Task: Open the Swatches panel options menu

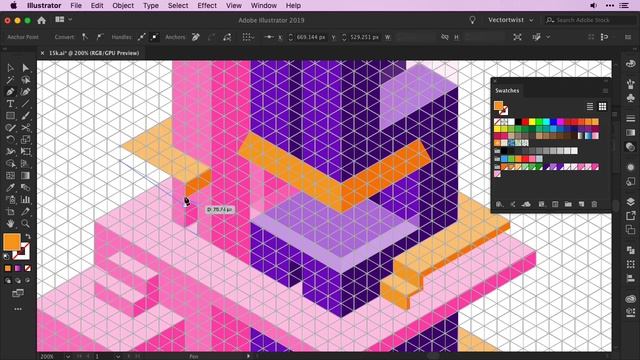Action: pyautogui.click(x=605, y=91)
